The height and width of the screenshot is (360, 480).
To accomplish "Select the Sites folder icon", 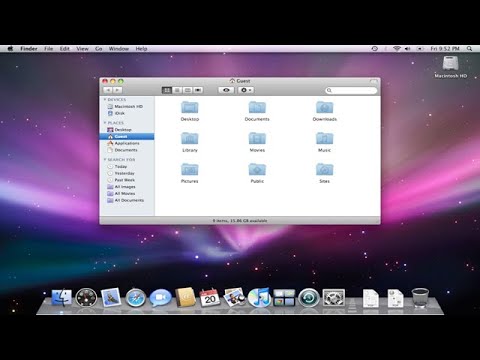I will (324, 169).
